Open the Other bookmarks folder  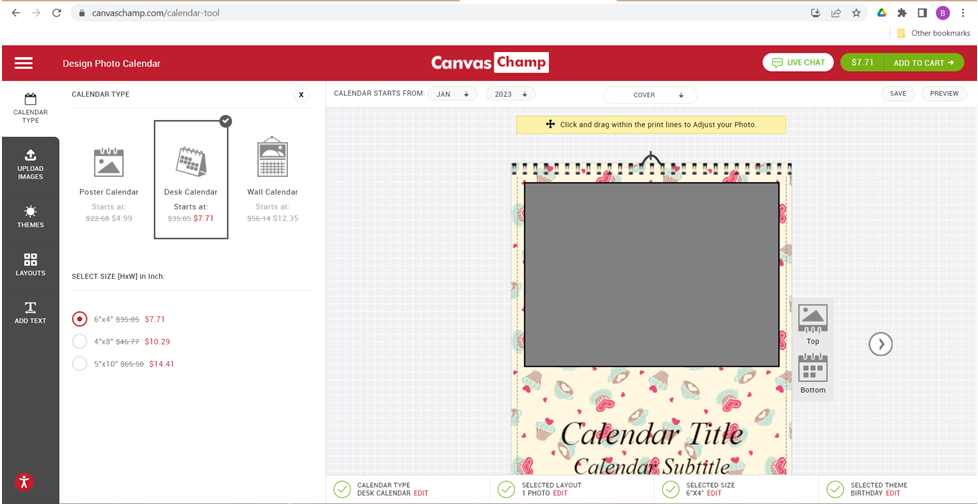(x=933, y=33)
